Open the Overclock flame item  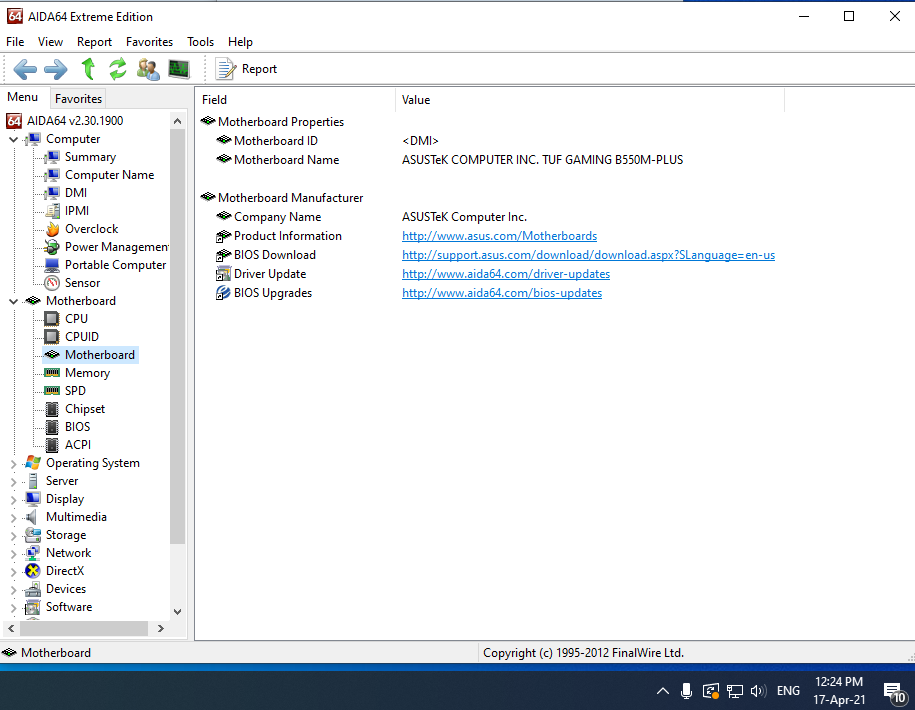pos(91,229)
